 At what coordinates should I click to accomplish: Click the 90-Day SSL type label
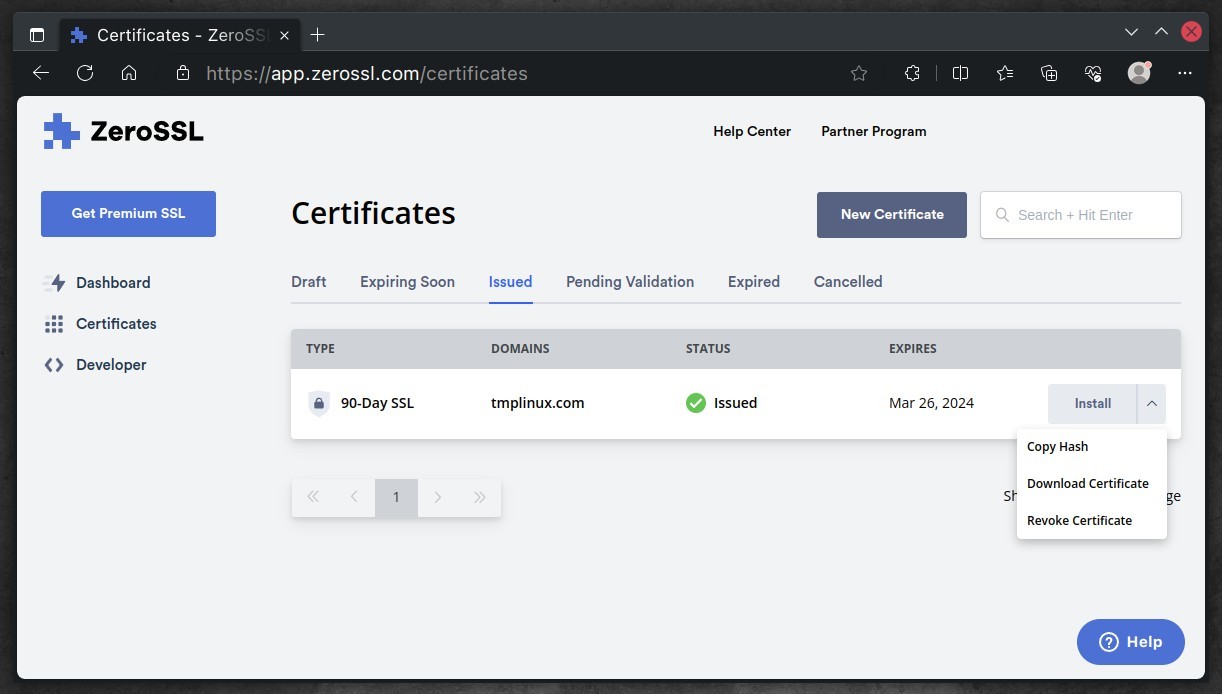(x=377, y=403)
